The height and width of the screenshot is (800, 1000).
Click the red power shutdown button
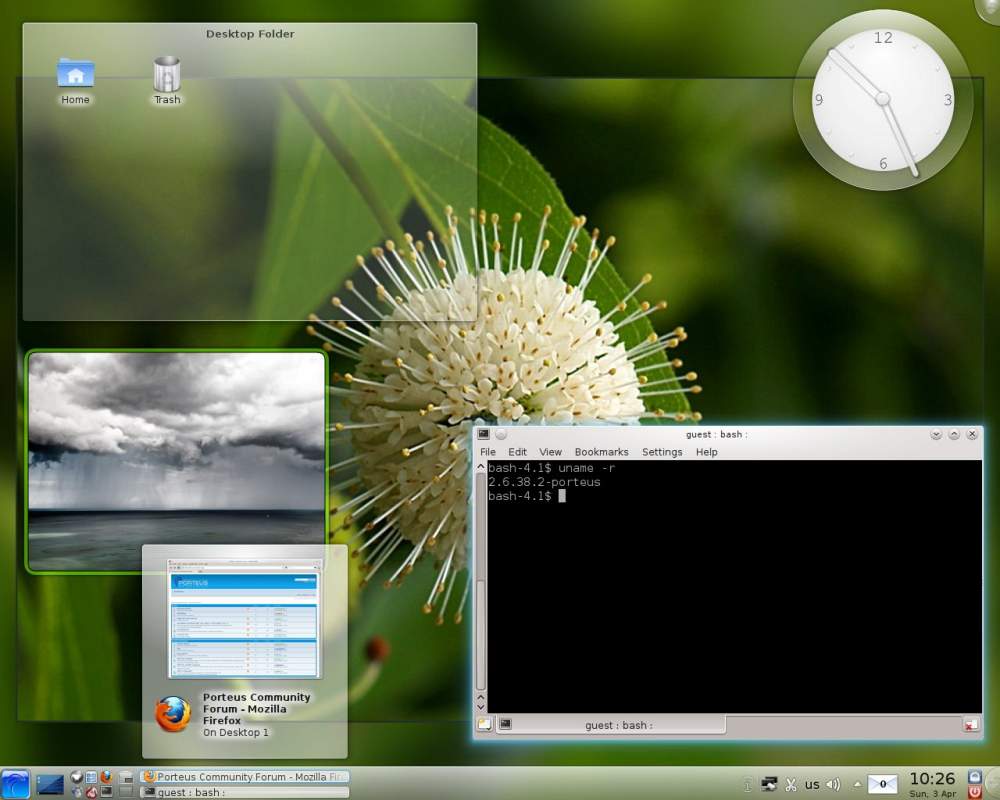[975, 791]
